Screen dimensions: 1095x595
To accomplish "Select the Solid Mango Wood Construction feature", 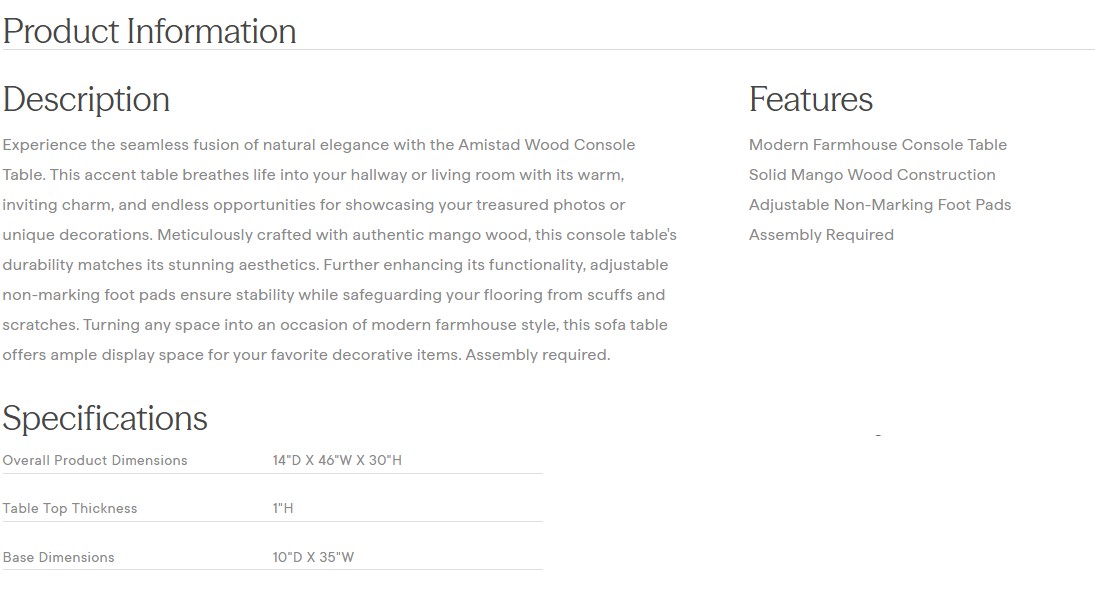I will click(x=871, y=175).
